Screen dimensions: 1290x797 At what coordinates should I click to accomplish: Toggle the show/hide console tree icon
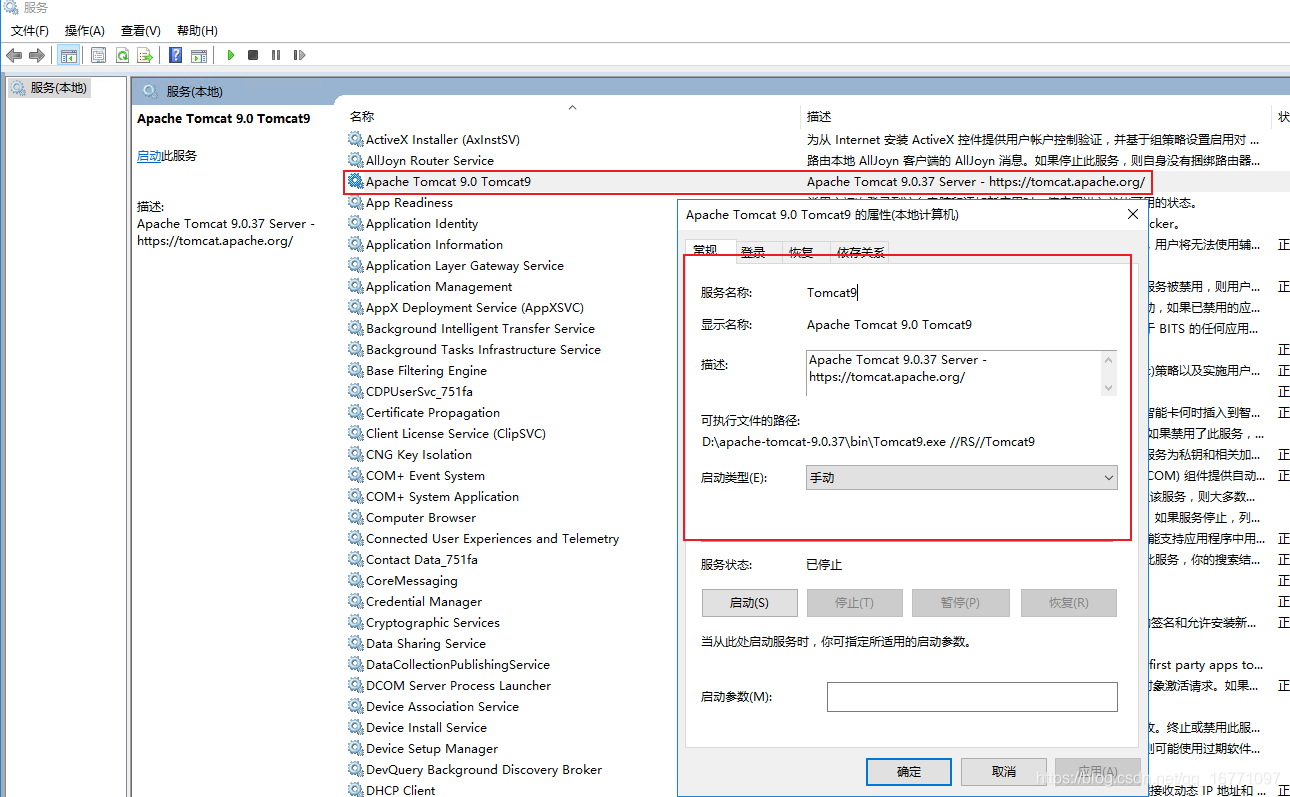pyautogui.click(x=68, y=56)
